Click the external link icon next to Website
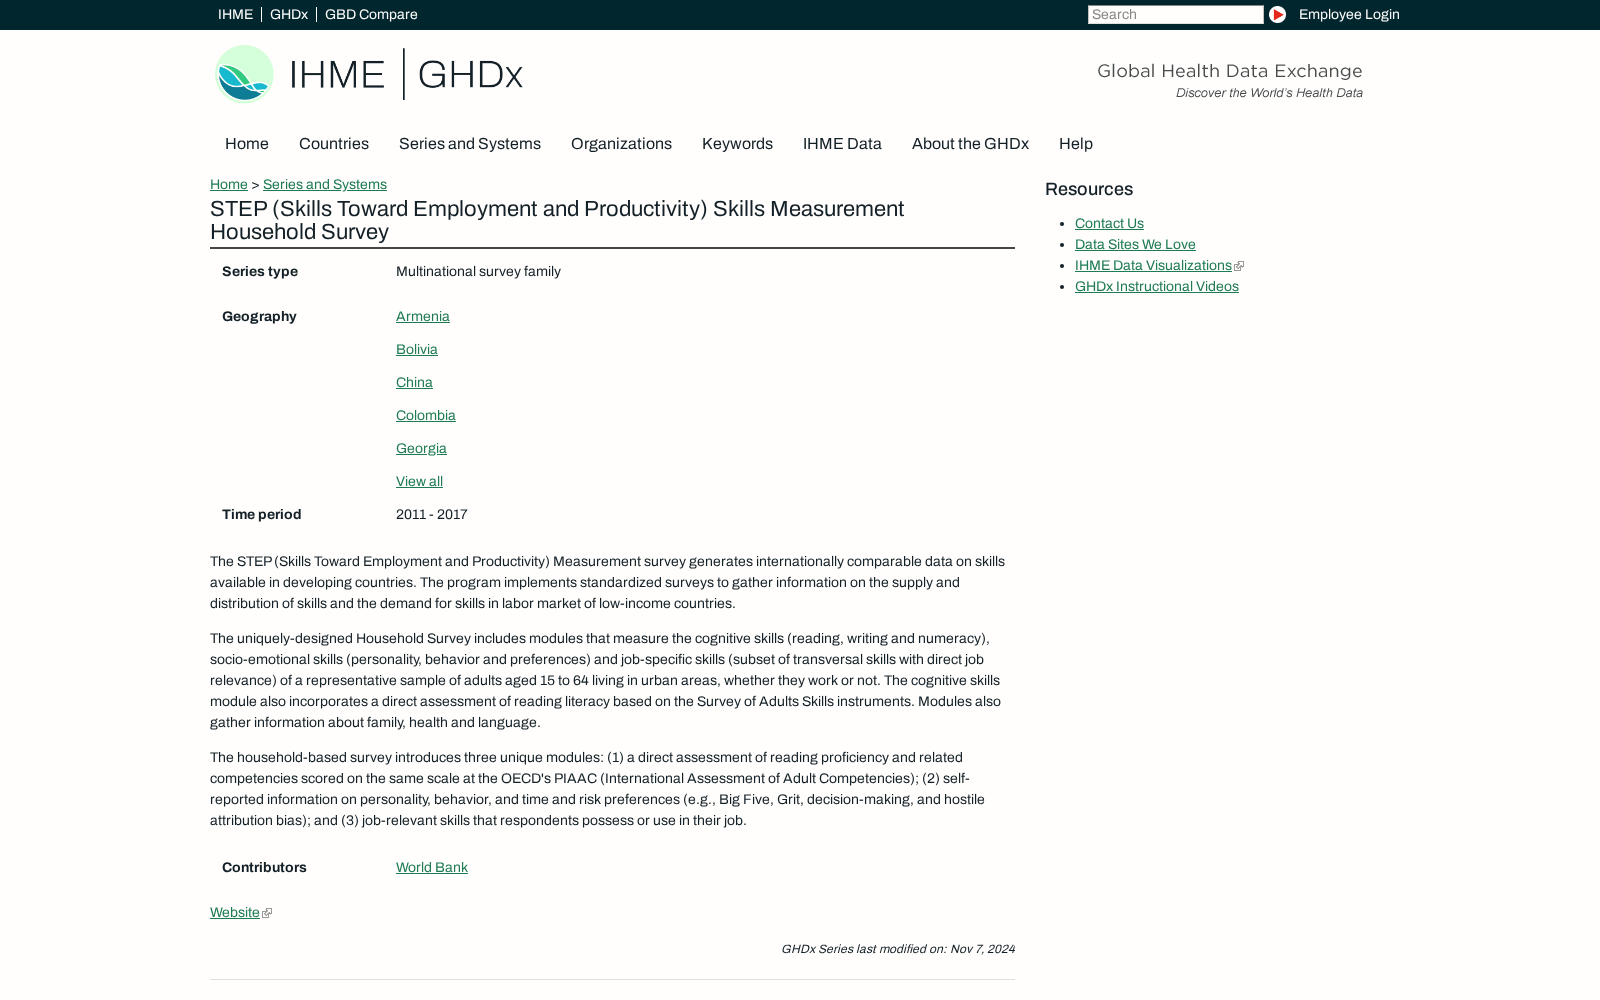This screenshot has width=1600, height=1000. [267, 913]
